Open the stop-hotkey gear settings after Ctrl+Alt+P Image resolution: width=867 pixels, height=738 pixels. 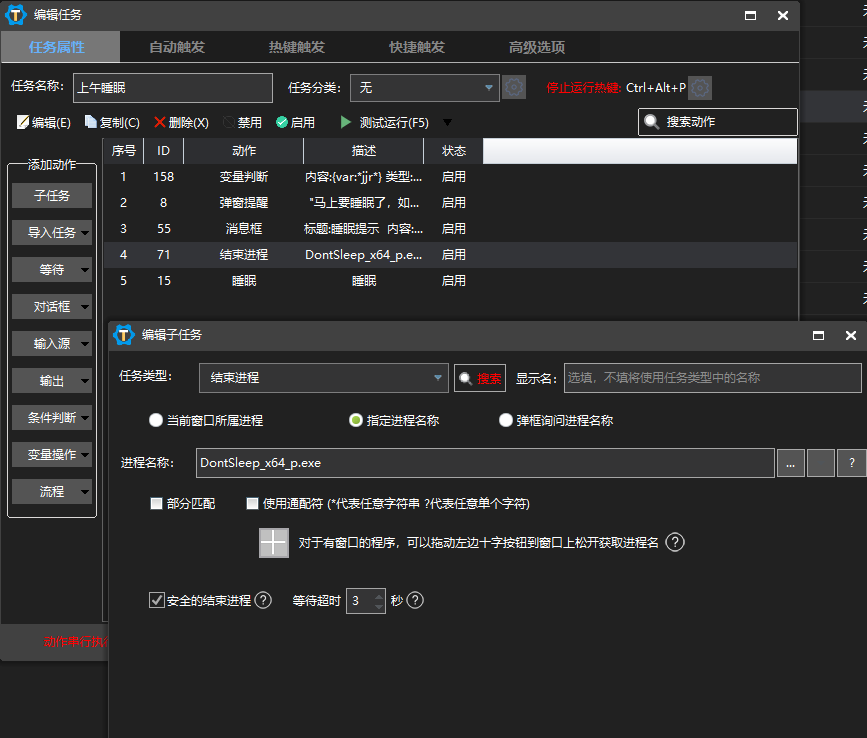coord(700,88)
